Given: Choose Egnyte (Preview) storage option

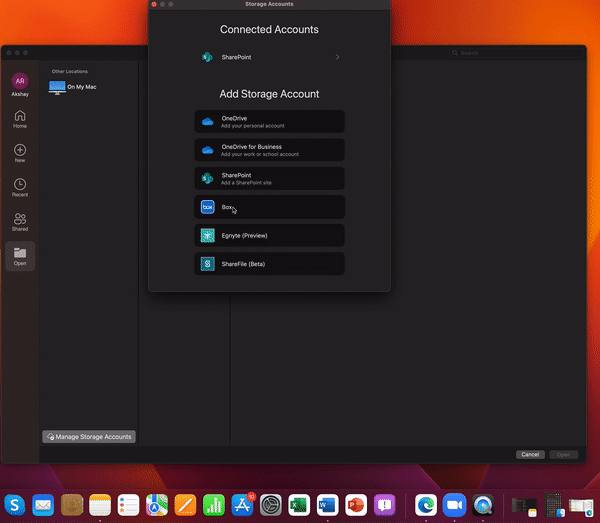Looking at the screenshot, I should (x=269, y=236).
